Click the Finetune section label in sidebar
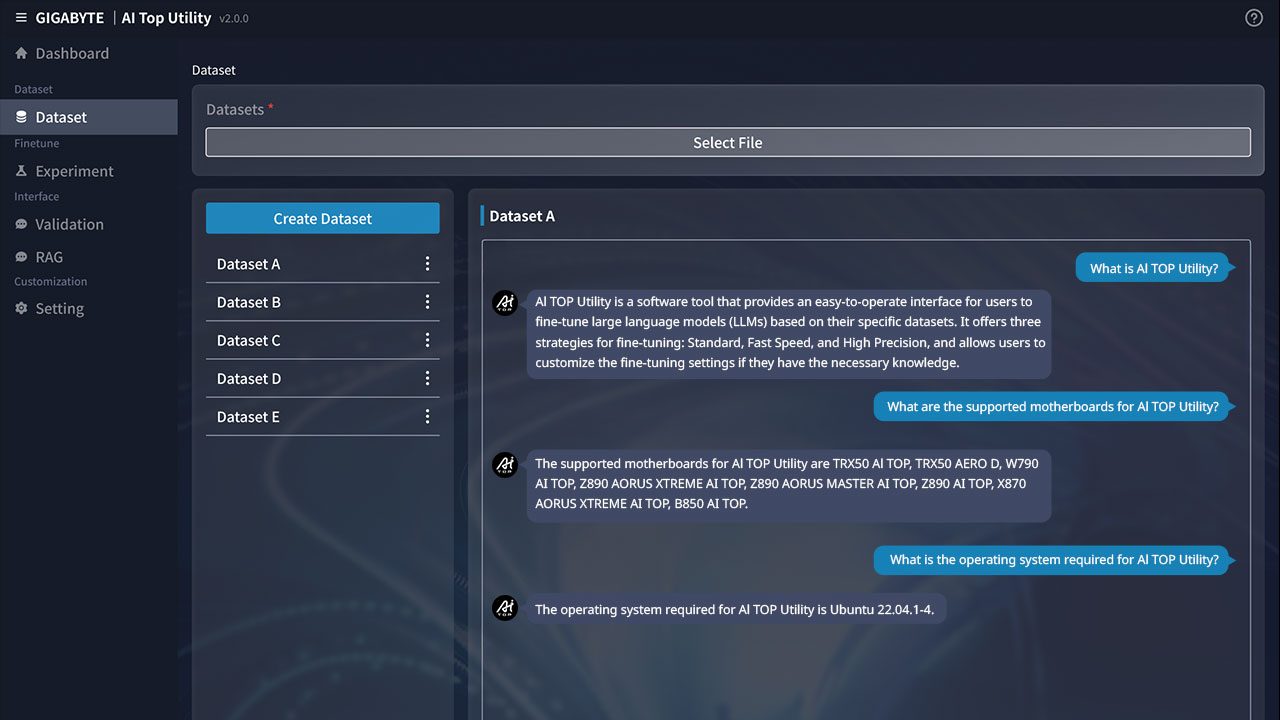 pyautogui.click(x=37, y=143)
